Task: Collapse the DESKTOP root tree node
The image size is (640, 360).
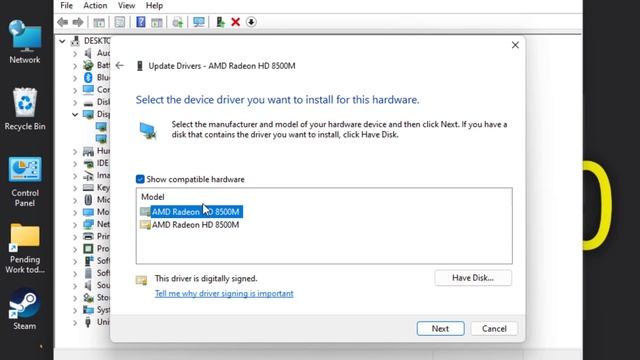Action: click(x=62, y=41)
